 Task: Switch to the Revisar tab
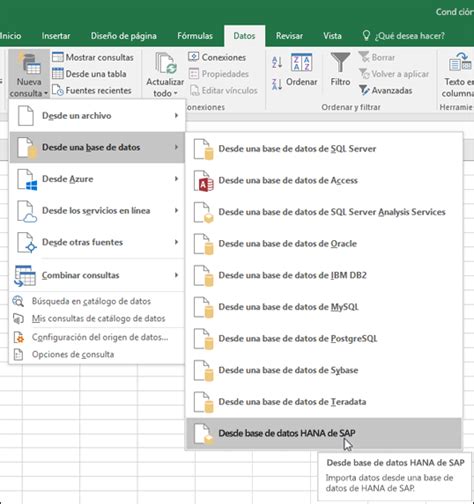coord(289,36)
